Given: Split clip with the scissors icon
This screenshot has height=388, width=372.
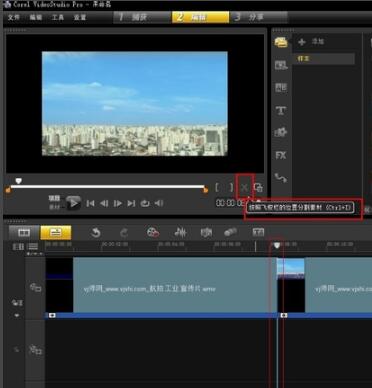Looking at the screenshot, I should 245,188.
